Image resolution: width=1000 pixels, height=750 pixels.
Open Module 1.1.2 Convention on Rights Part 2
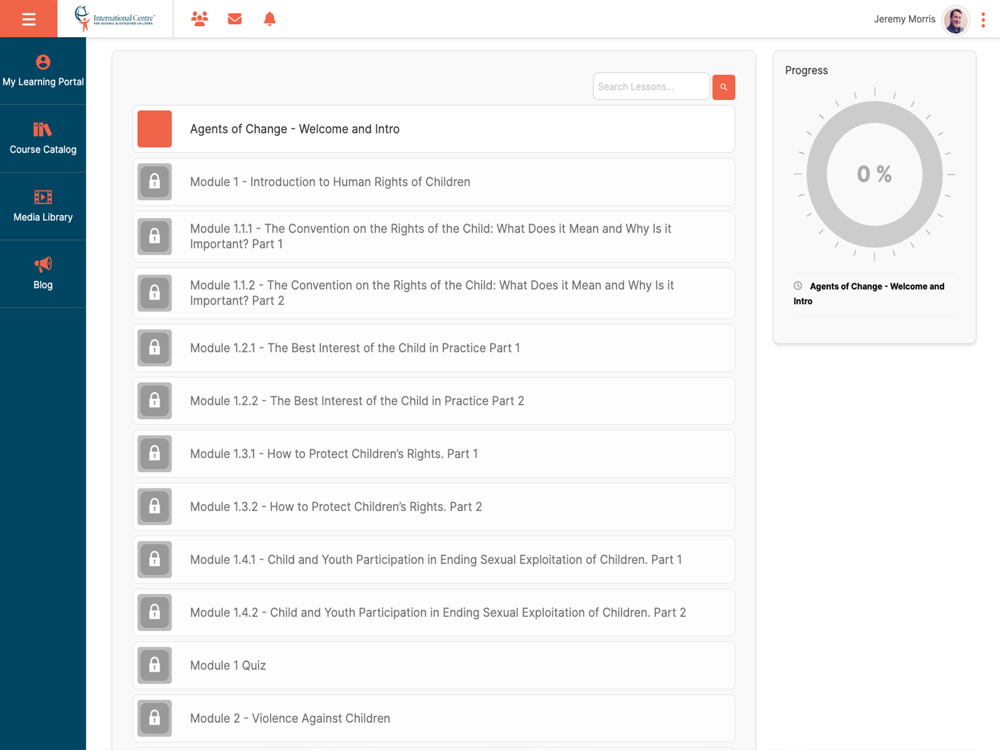click(434, 293)
